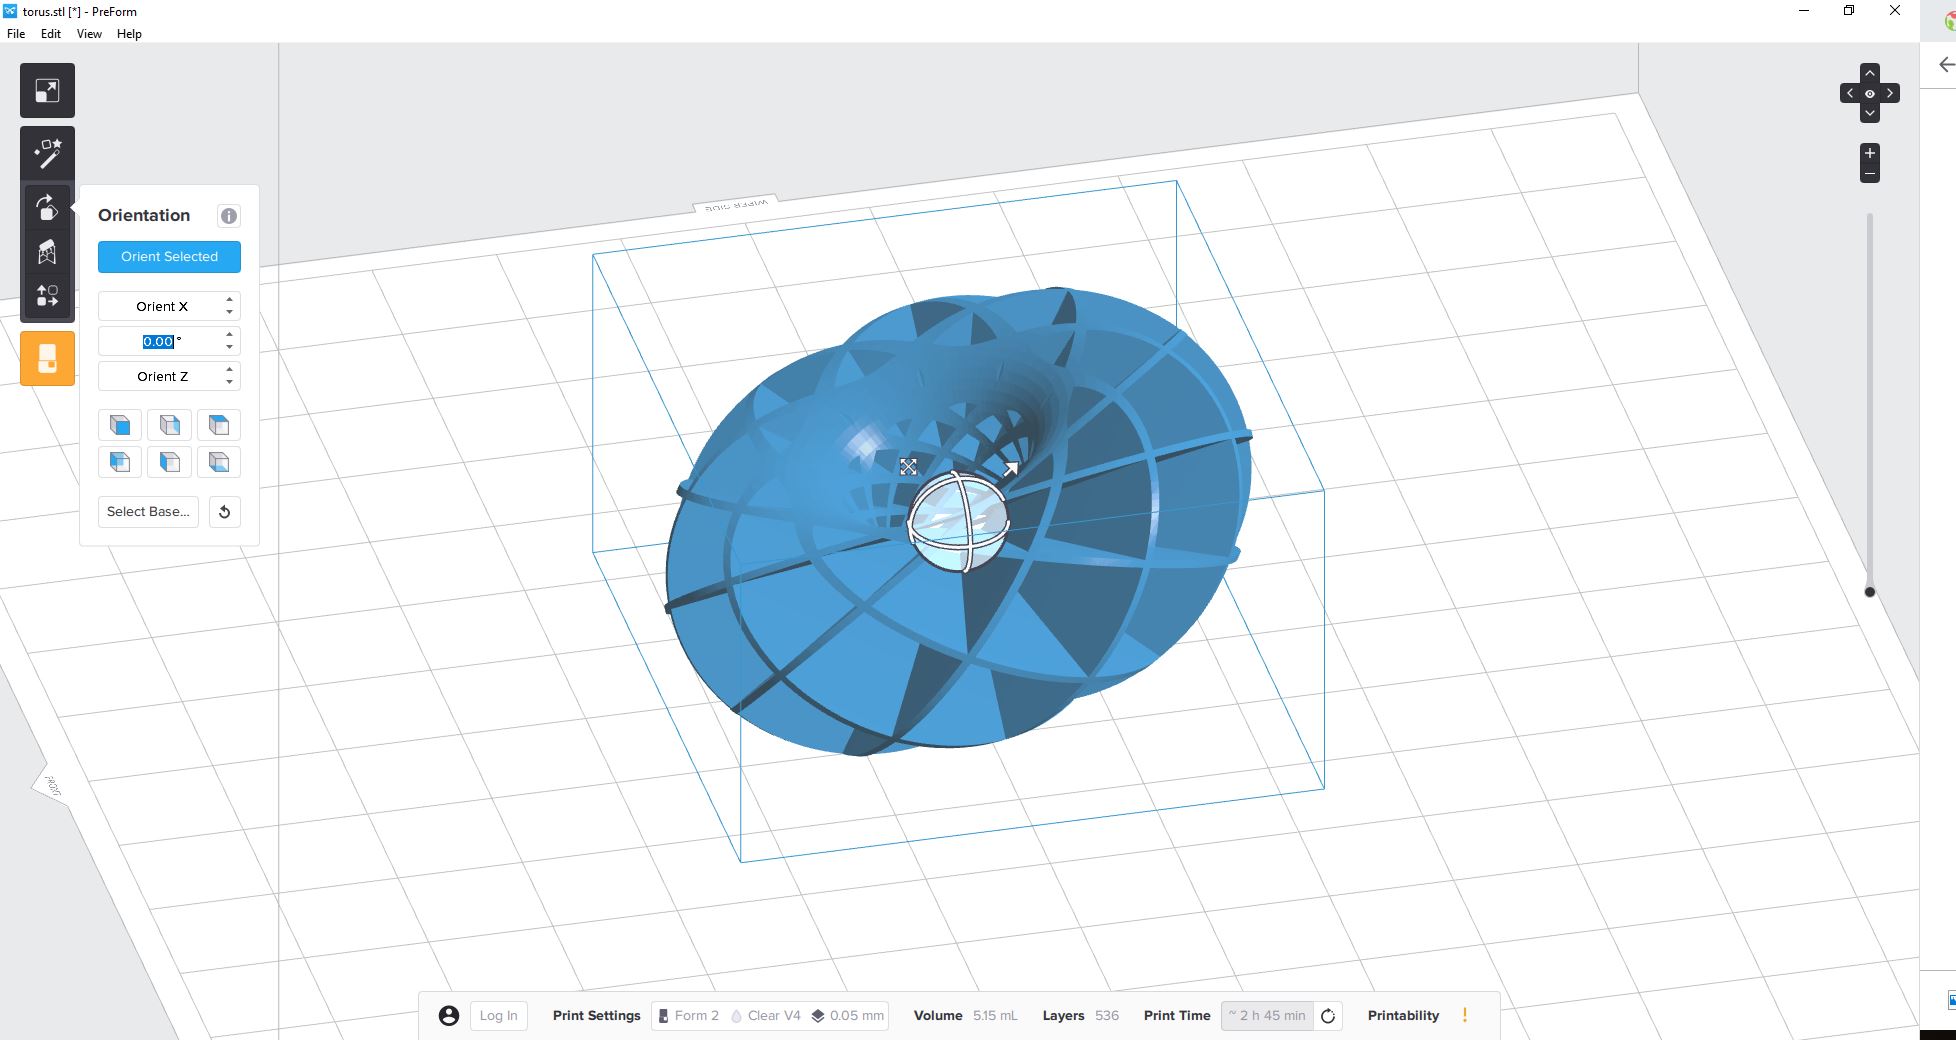Zoom in with the plus button

coord(1869,153)
